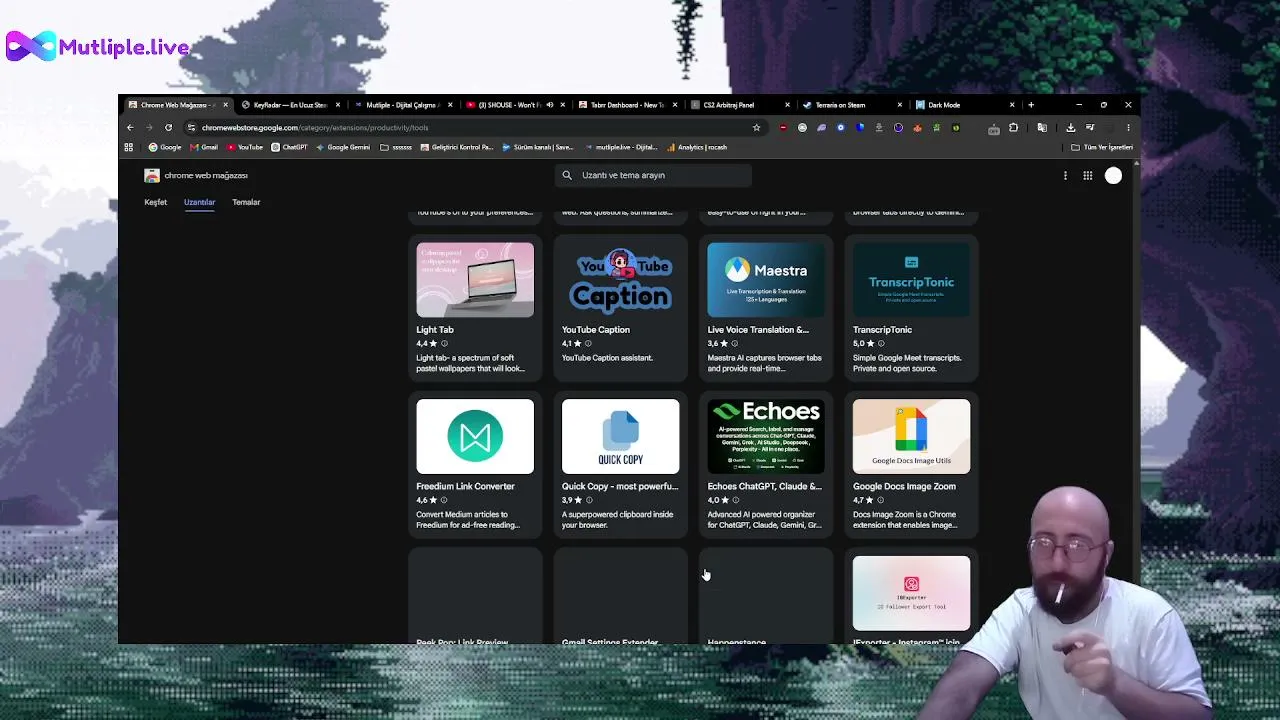Open the Temalar section
The image size is (1280, 720).
[246, 202]
